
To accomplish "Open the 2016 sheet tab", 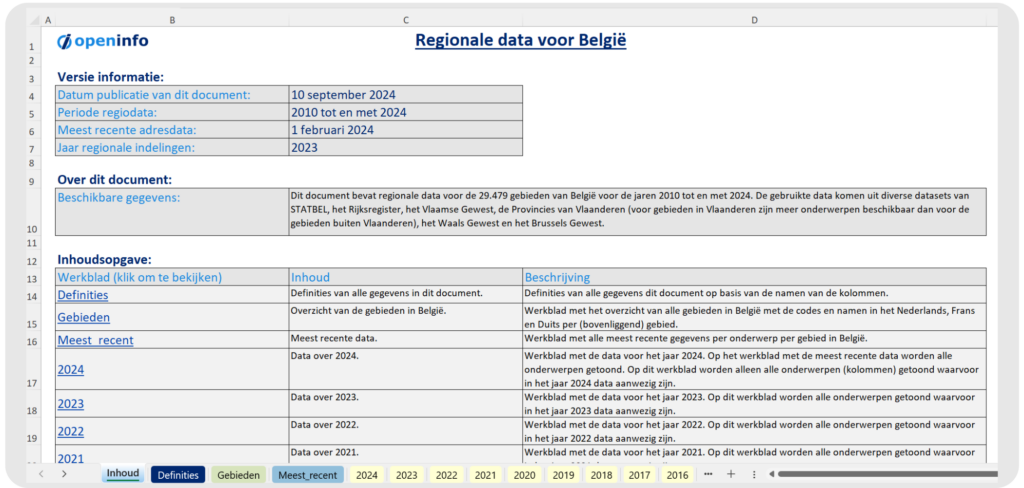I will tap(677, 475).
